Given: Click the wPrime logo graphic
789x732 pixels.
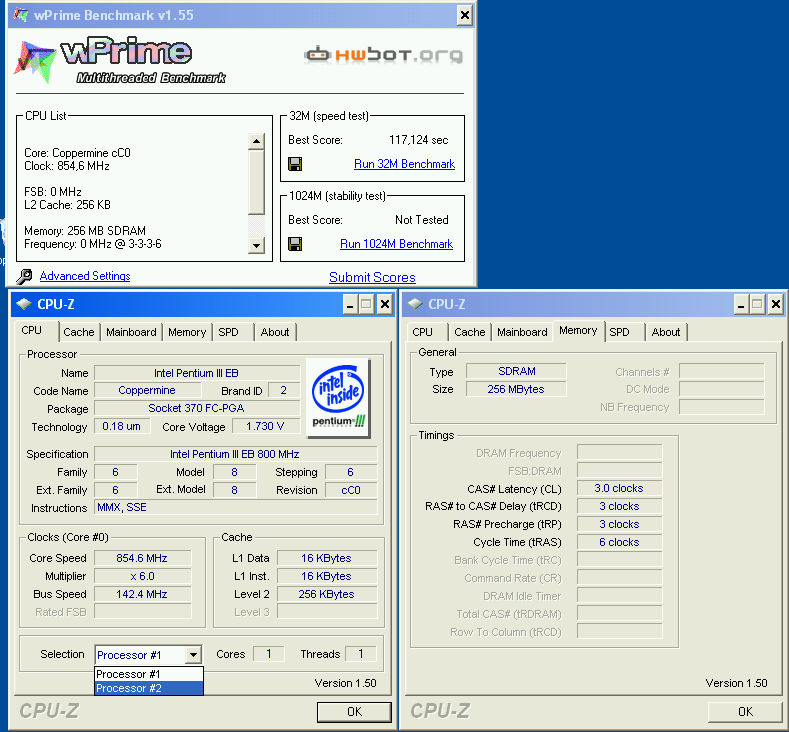Looking at the screenshot, I should click(x=120, y=59).
